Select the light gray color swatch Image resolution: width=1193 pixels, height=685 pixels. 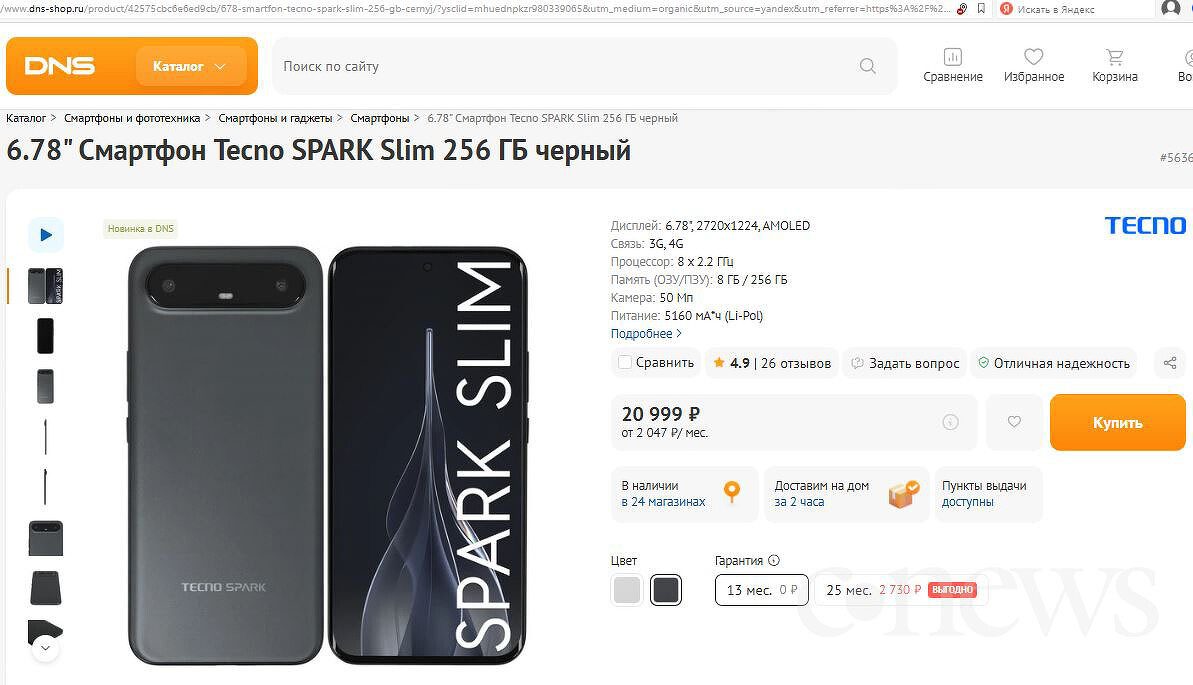[x=627, y=590]
